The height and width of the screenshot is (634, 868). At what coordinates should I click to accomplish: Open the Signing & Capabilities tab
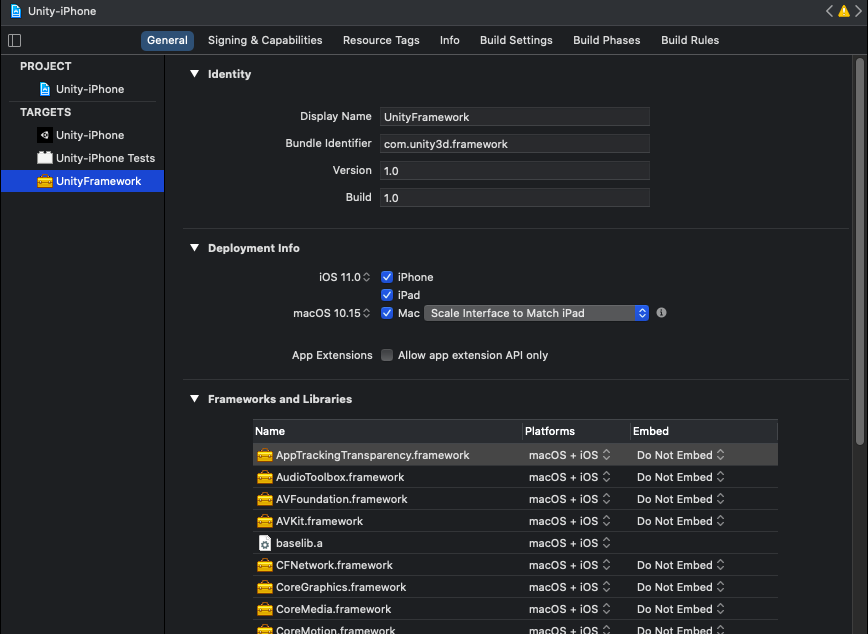coord(265,40)
